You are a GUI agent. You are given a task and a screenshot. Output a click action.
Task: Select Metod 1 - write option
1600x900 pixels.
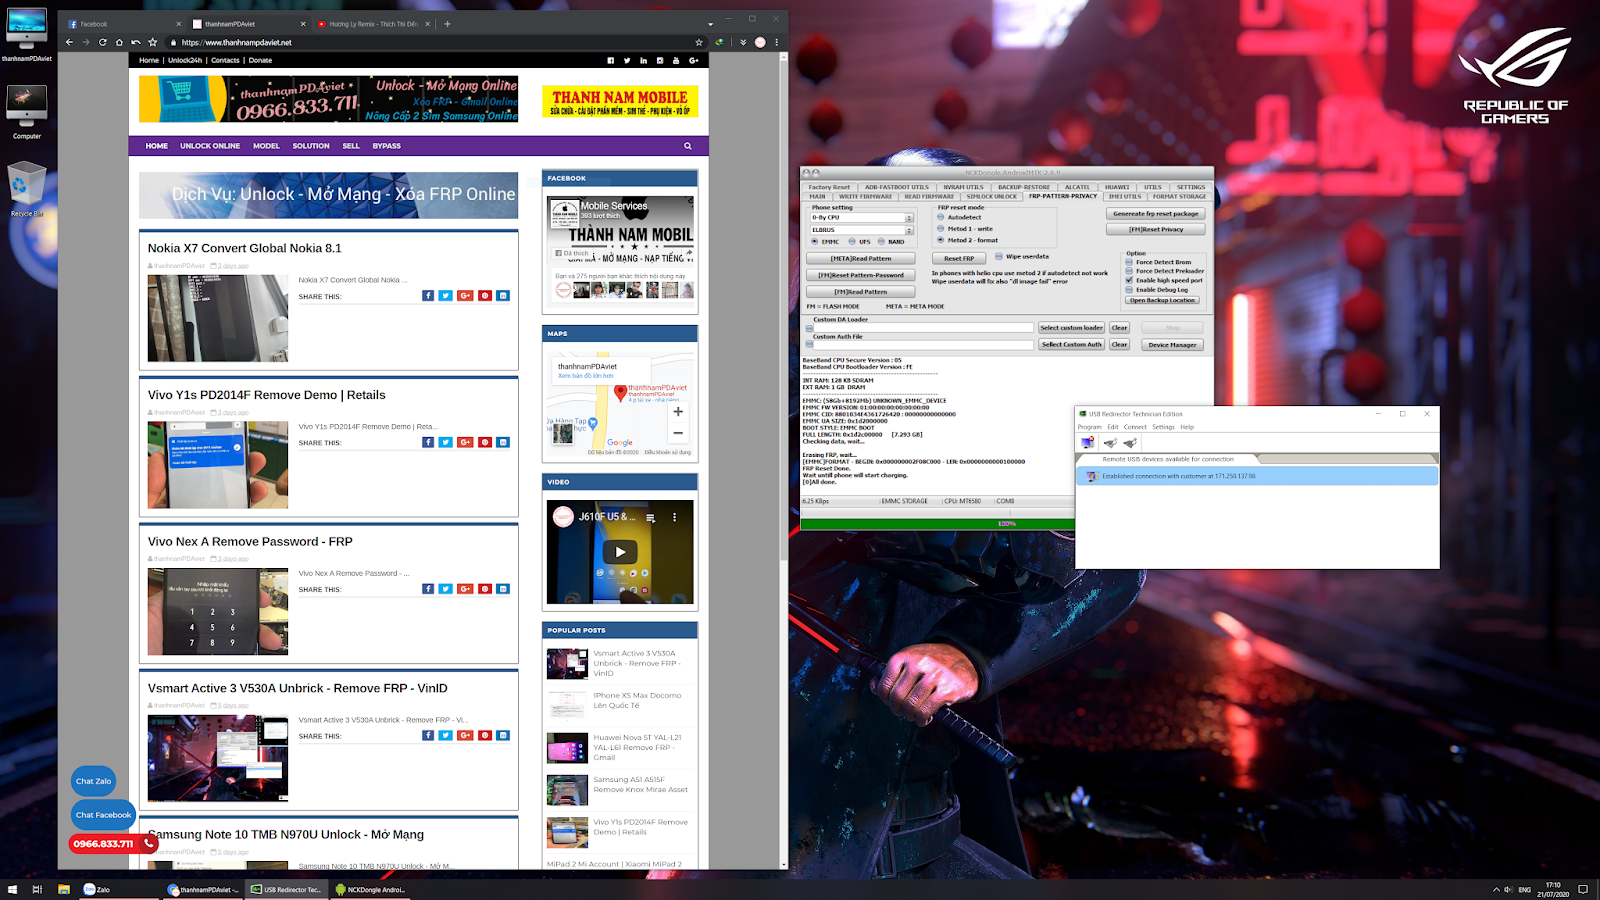point(941,228)
